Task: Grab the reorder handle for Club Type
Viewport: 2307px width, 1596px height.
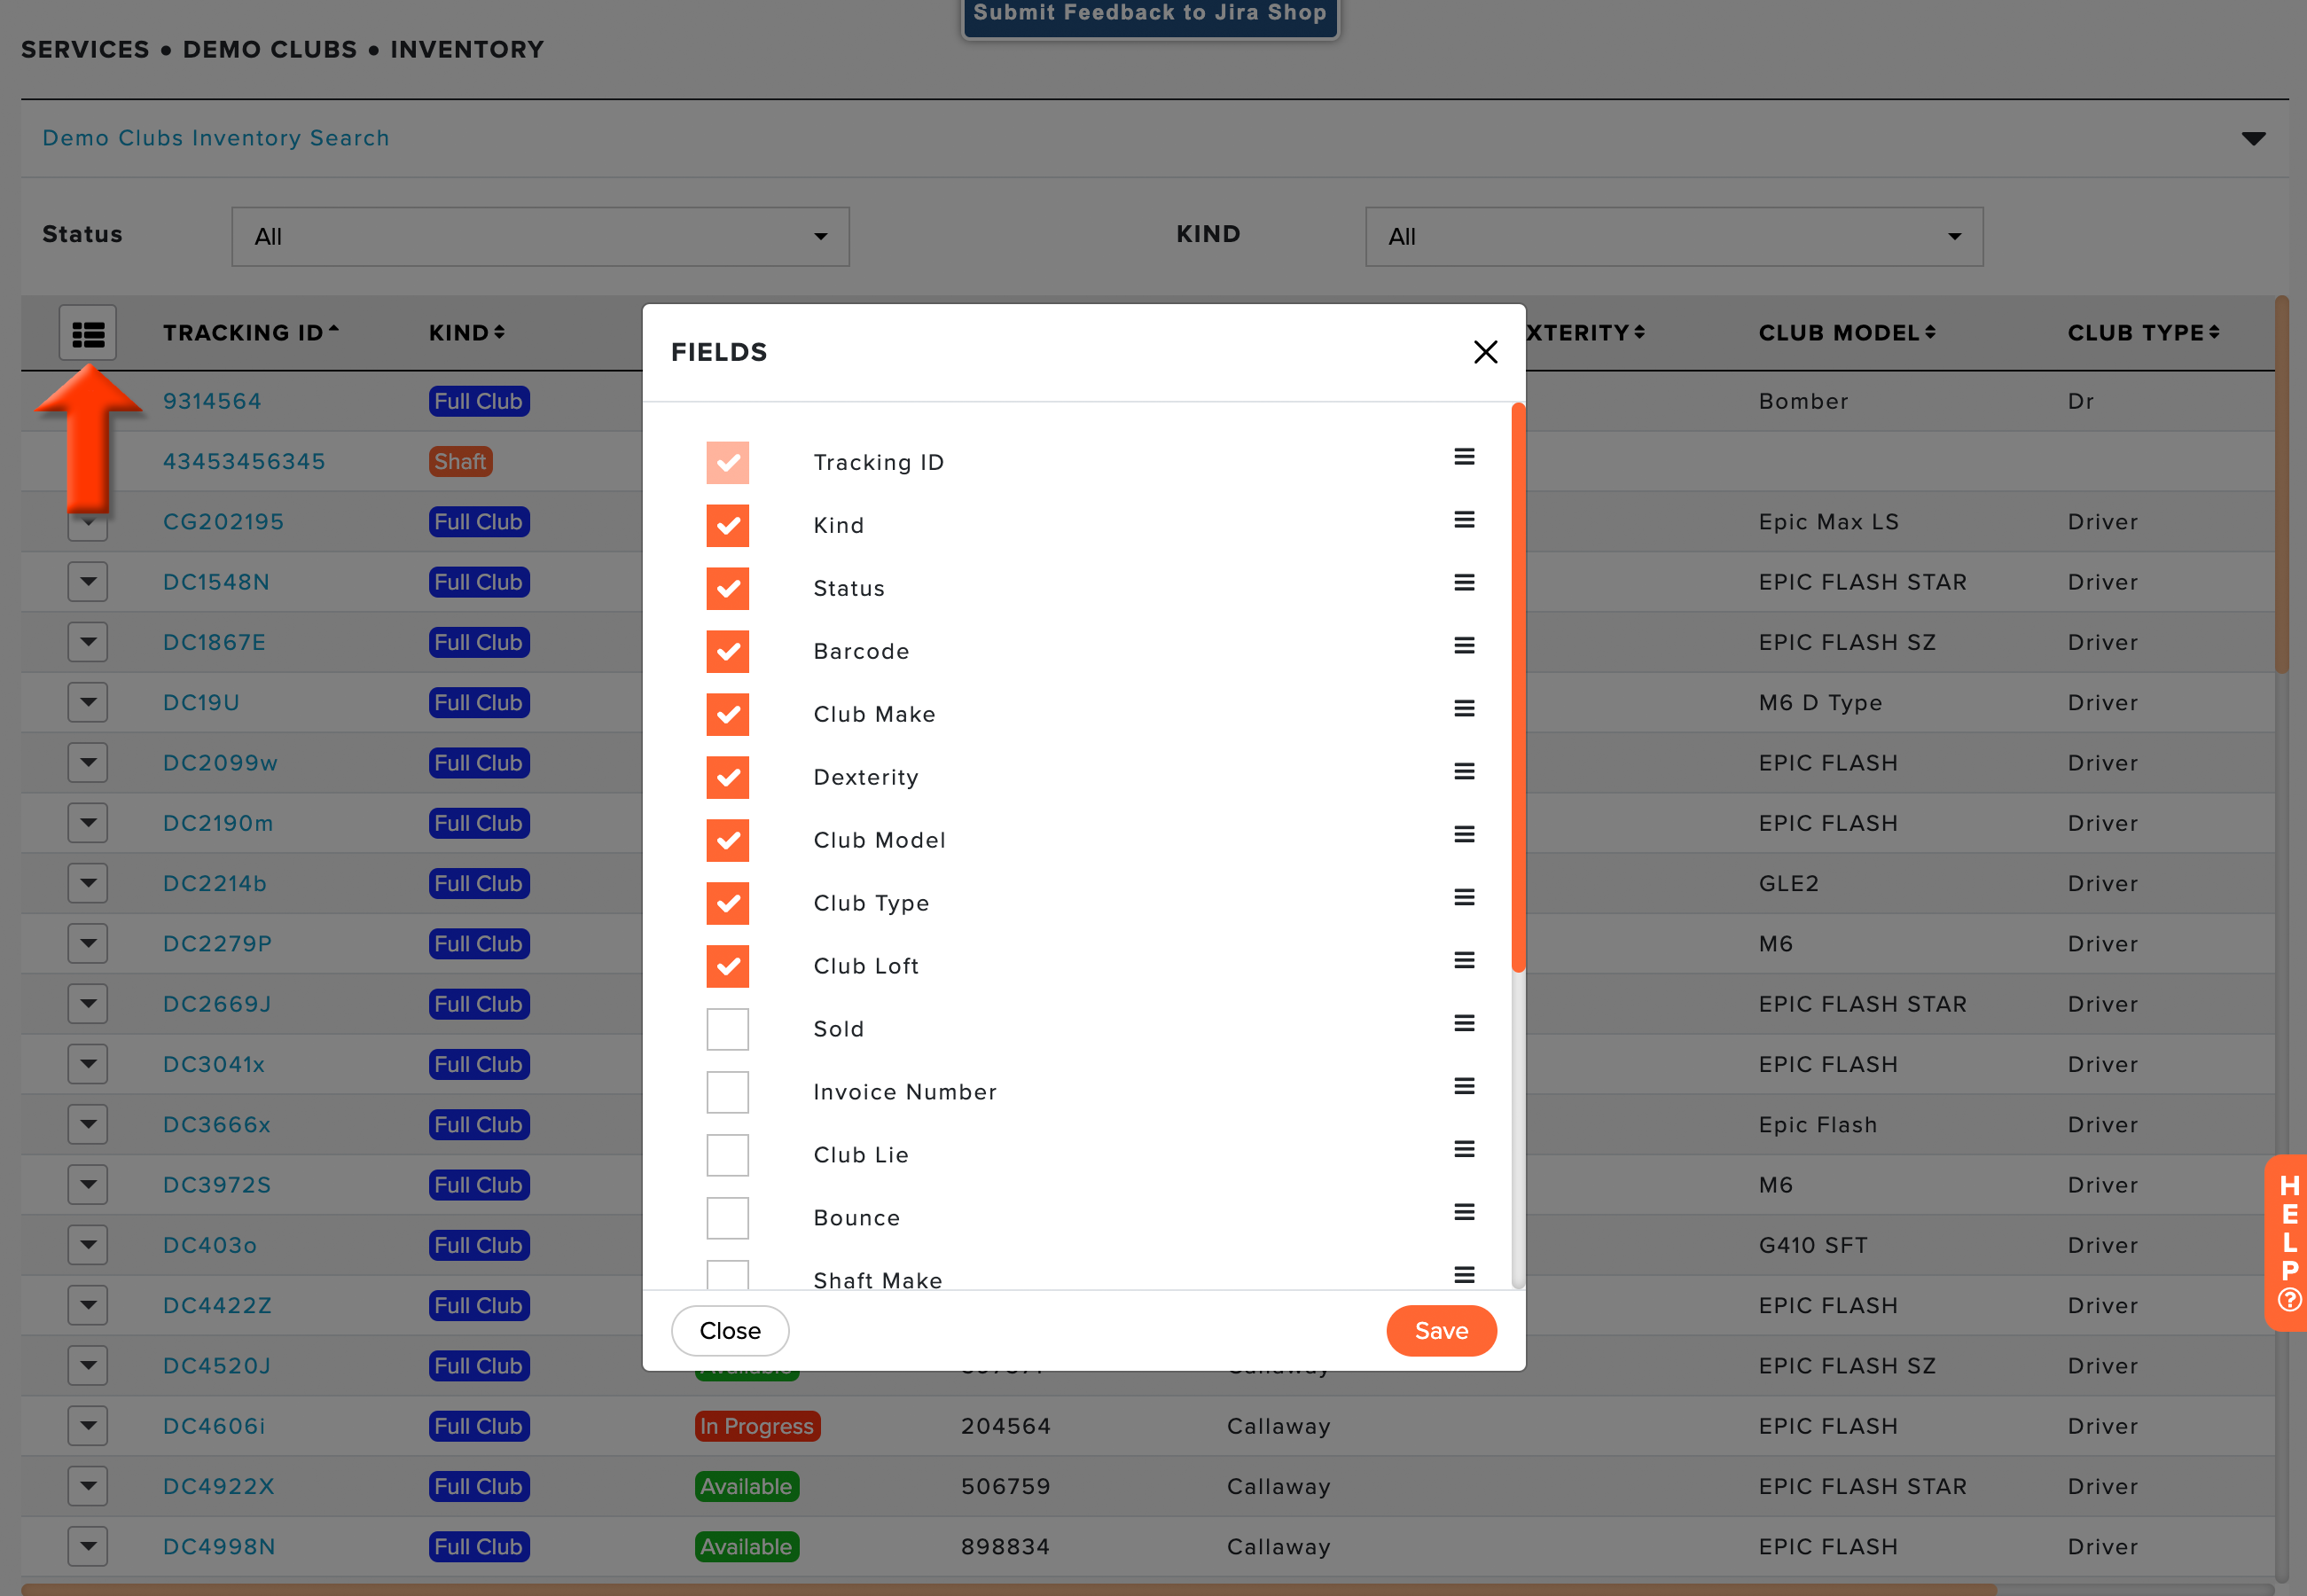Action: point(1464,898)
